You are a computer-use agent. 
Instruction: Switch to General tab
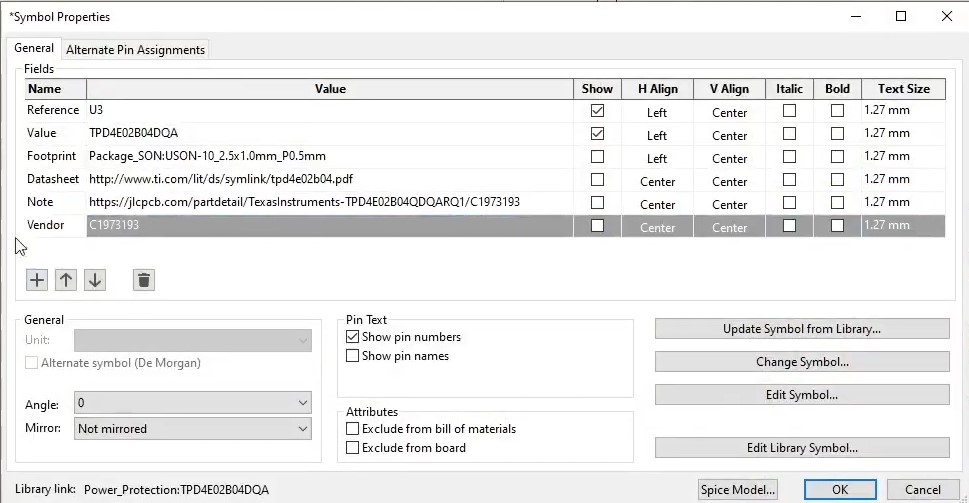(34, 48)
